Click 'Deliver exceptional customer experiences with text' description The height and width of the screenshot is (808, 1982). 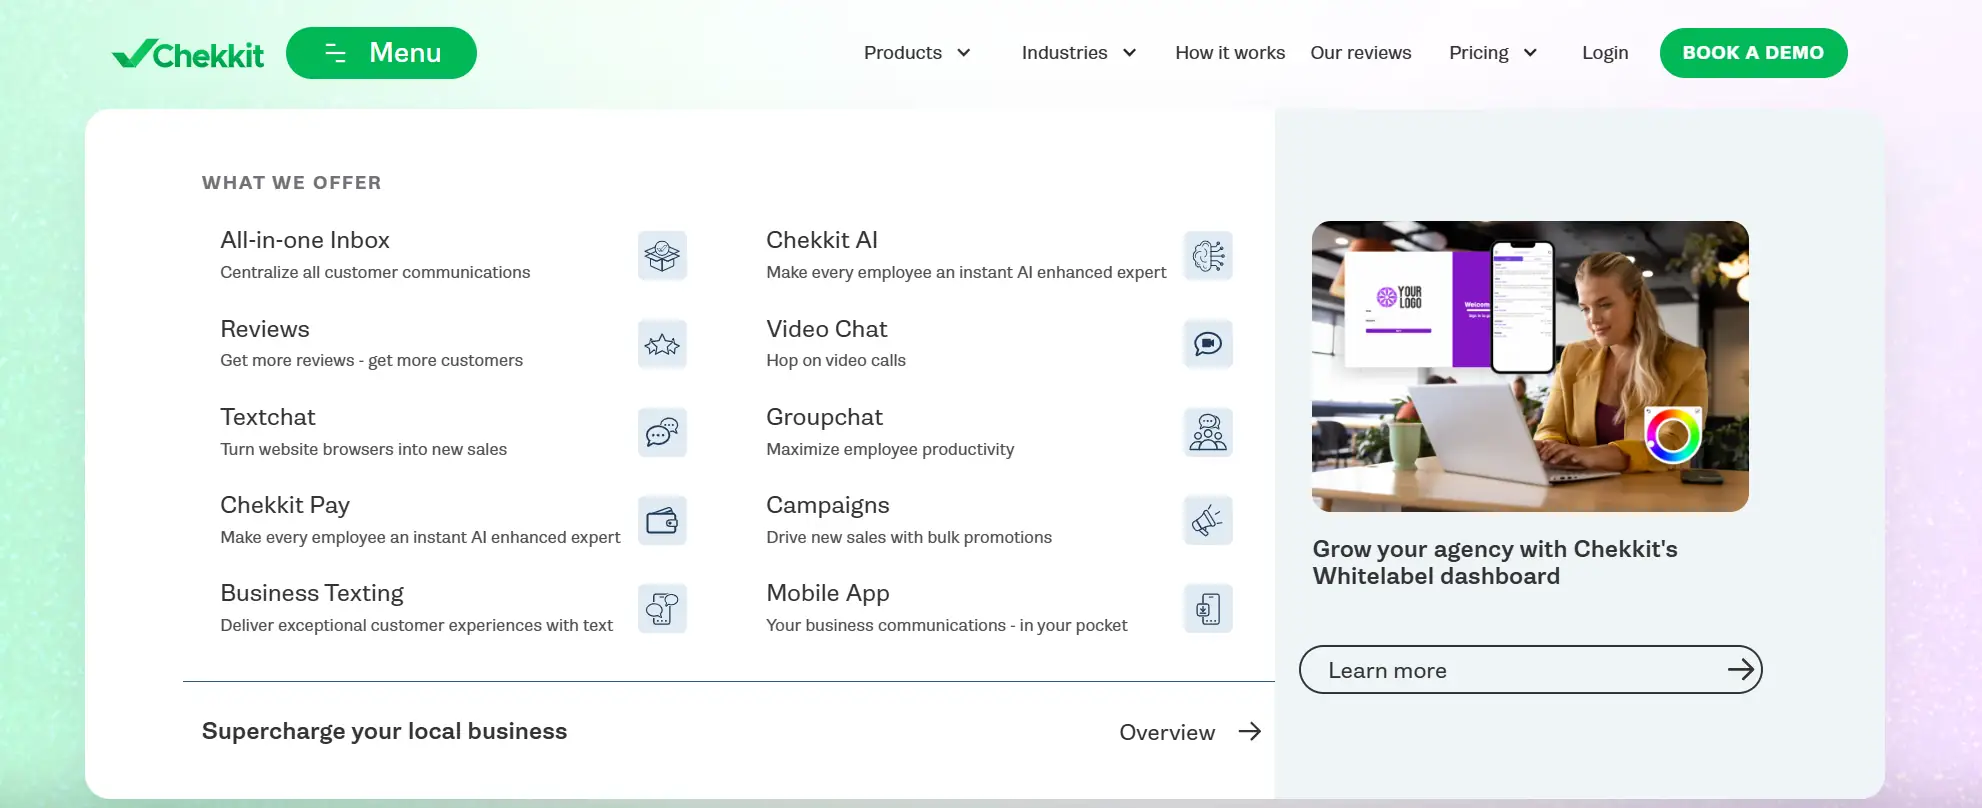[416, 625]
